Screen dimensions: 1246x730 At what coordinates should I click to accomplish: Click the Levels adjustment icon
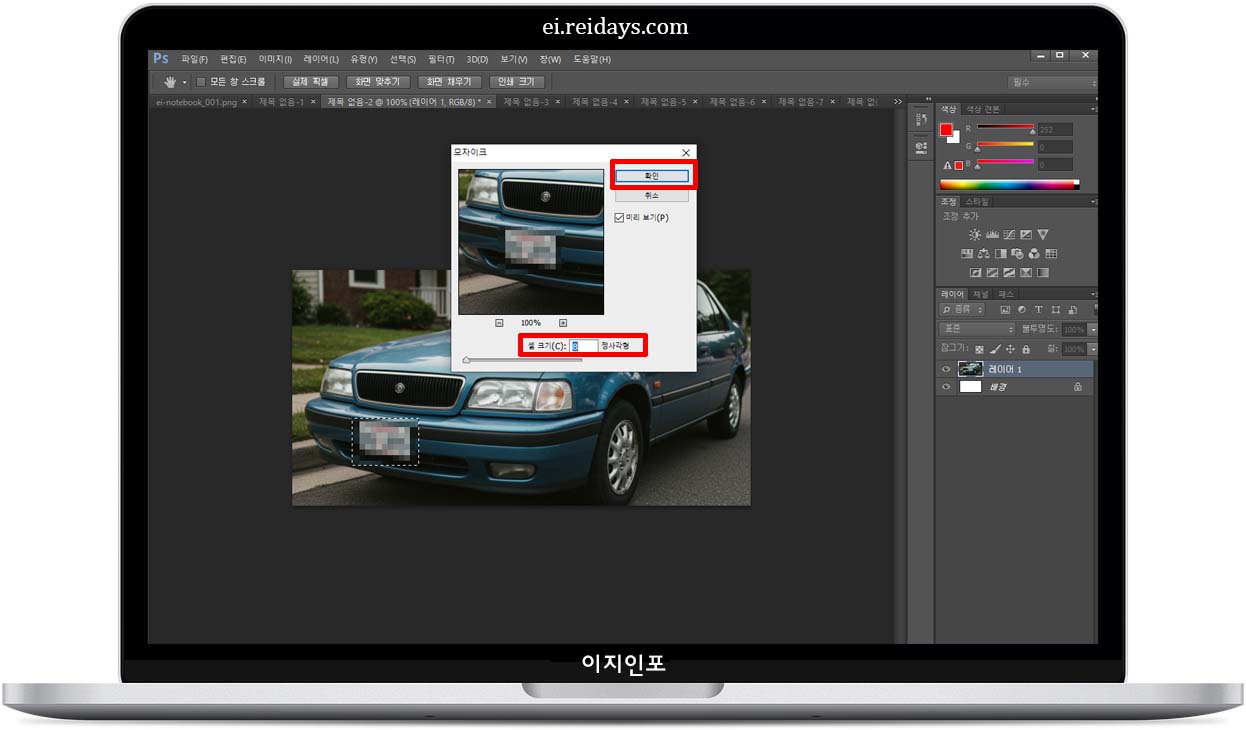click(x=993, y=234)
